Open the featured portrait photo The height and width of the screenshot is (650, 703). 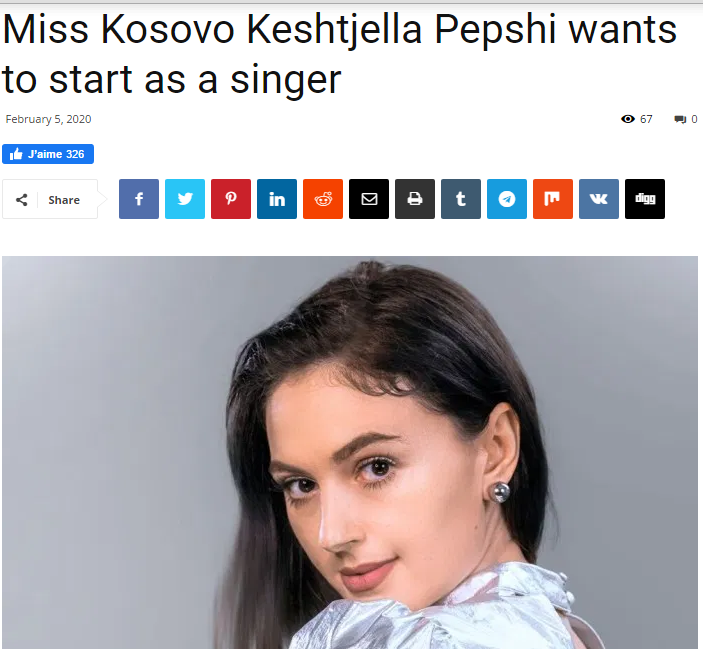[350, 452]
